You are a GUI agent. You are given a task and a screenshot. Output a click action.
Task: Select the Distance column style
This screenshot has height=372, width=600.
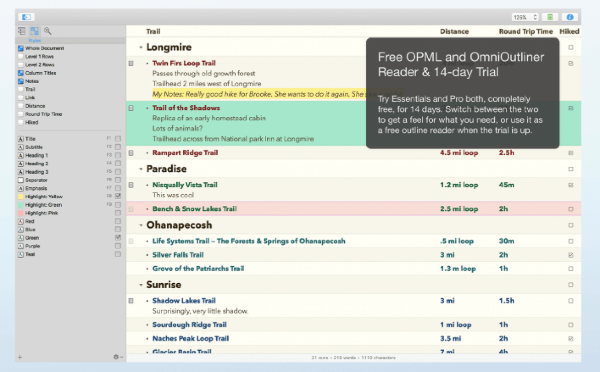pyautogui.click(x=35, y=106)
